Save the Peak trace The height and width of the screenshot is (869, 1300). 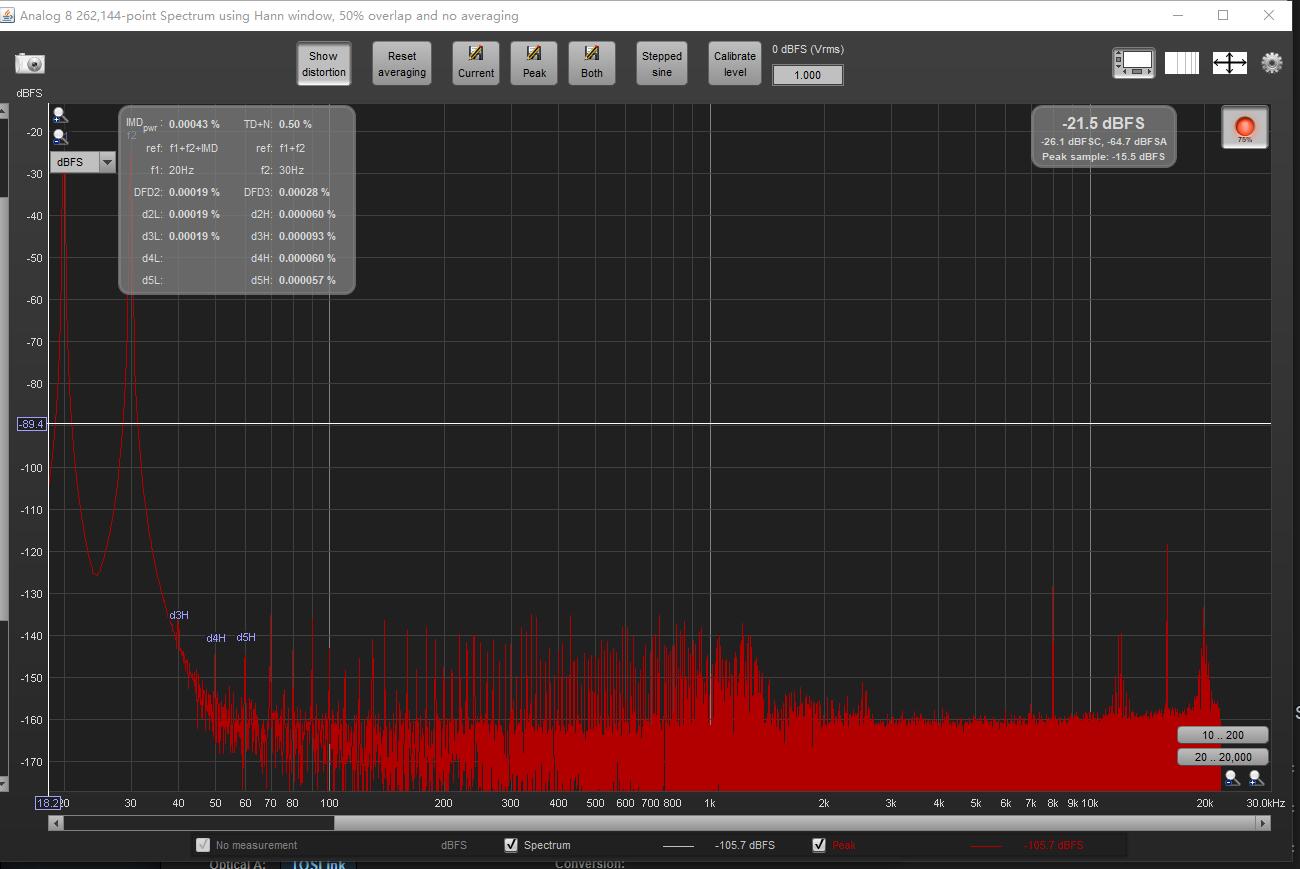pyautogui.click(x=534, y=64)
